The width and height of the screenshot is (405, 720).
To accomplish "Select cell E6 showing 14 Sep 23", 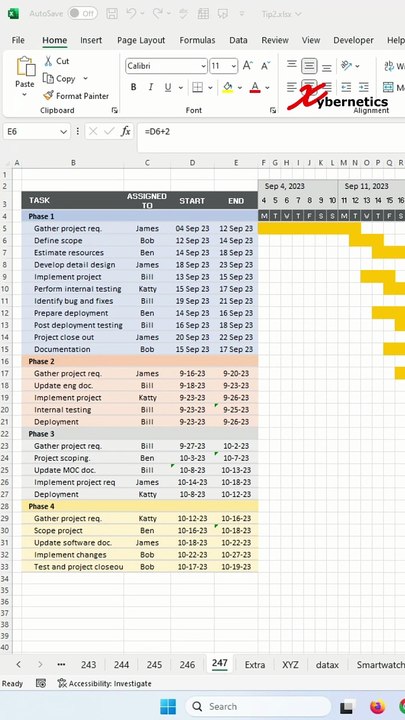I will point(236,241).
